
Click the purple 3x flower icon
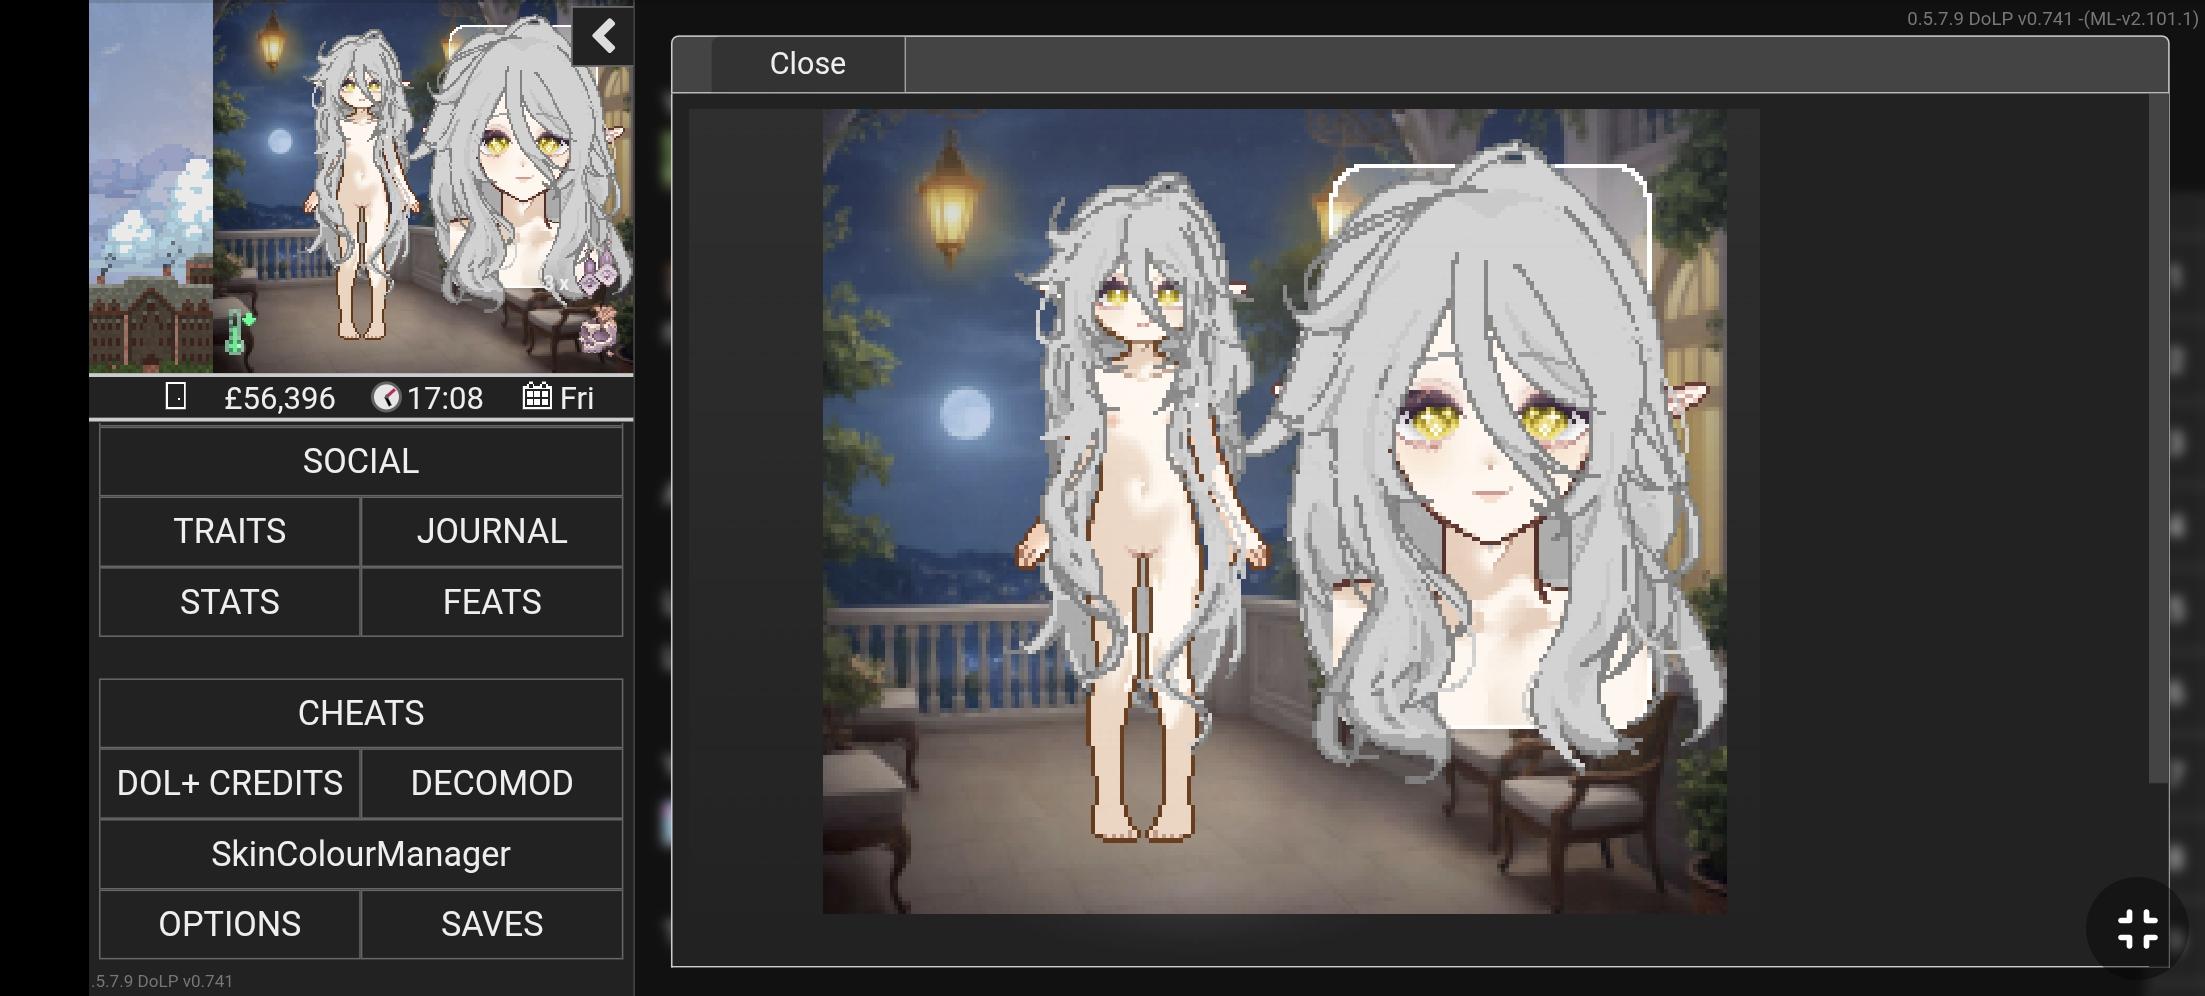[x=600, y=273]
